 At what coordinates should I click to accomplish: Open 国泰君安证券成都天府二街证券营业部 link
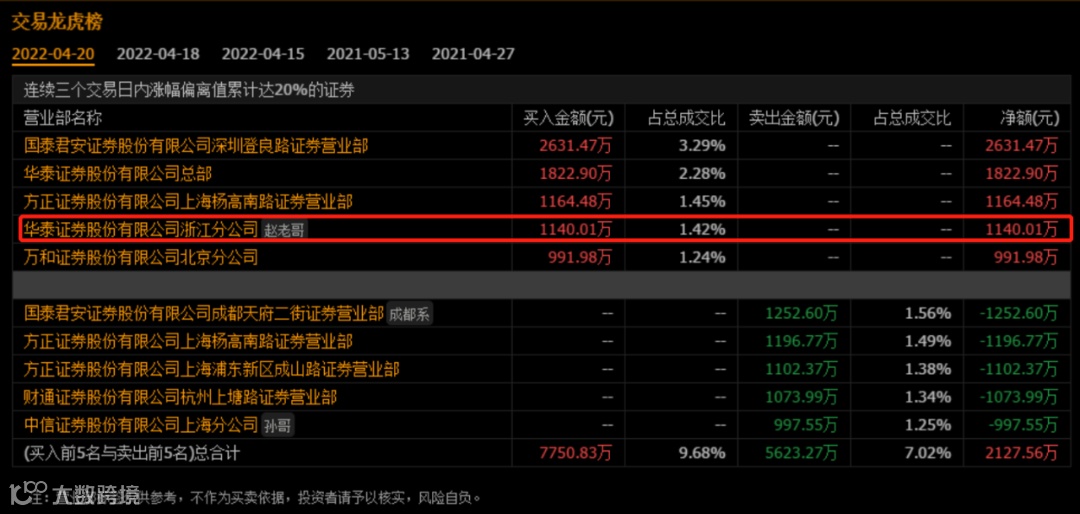point(203,314)
